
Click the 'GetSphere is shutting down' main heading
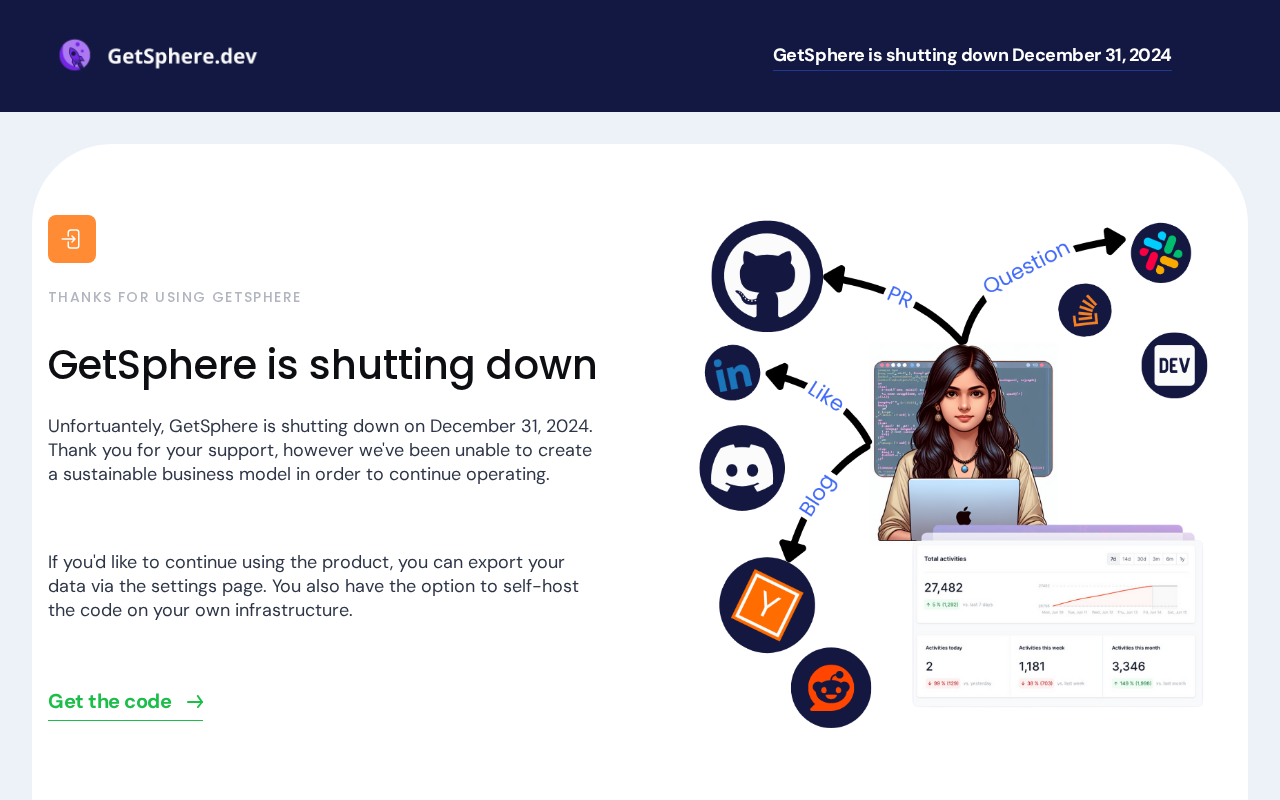pos(322,365)
